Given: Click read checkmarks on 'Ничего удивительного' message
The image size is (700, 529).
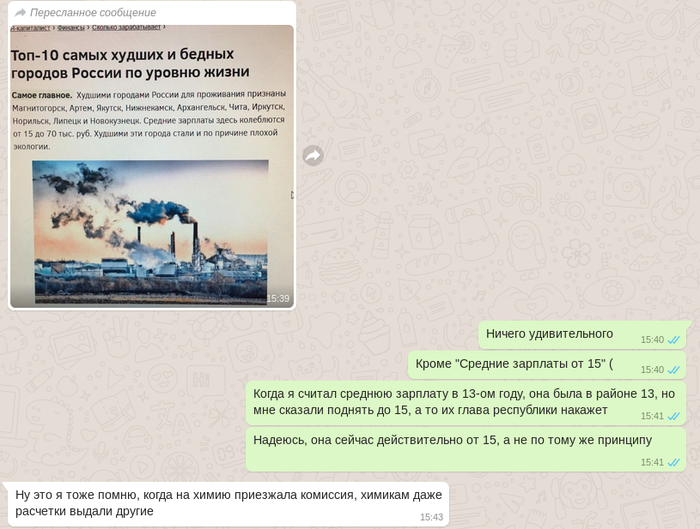Looking at the screenshot, I should click(x=674, y=340).
